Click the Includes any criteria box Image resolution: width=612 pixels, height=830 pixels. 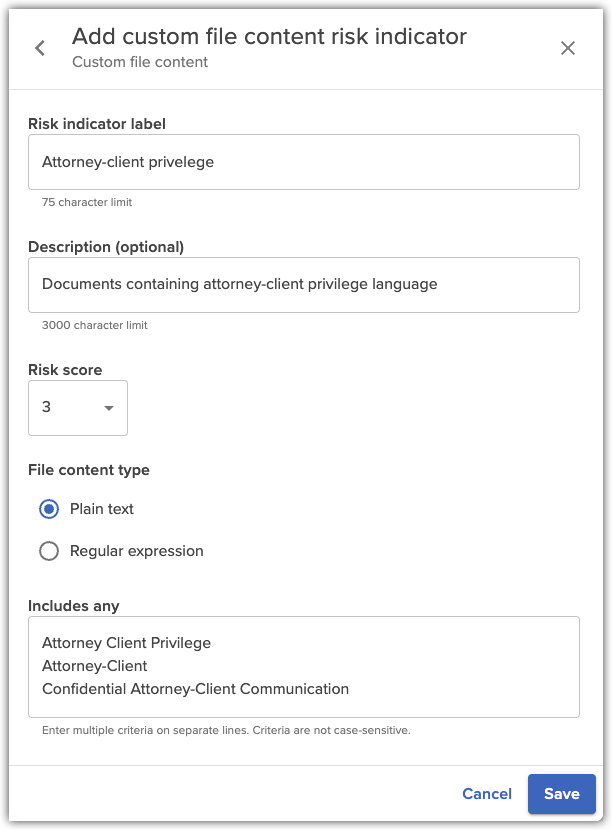[x=304, y=665]
